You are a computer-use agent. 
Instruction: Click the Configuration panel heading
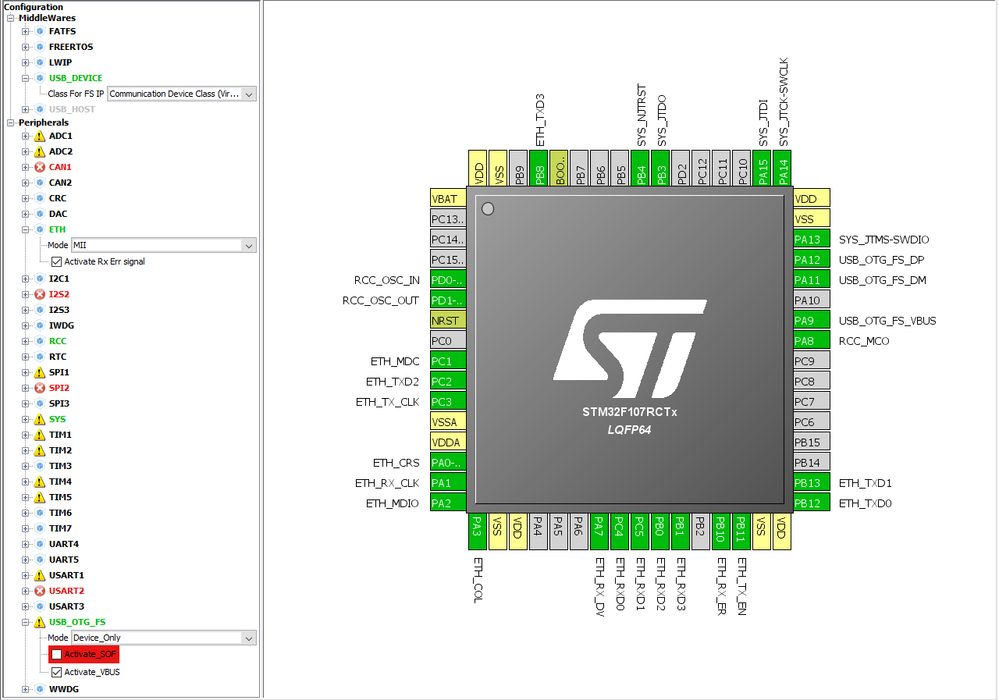point(33,7)
